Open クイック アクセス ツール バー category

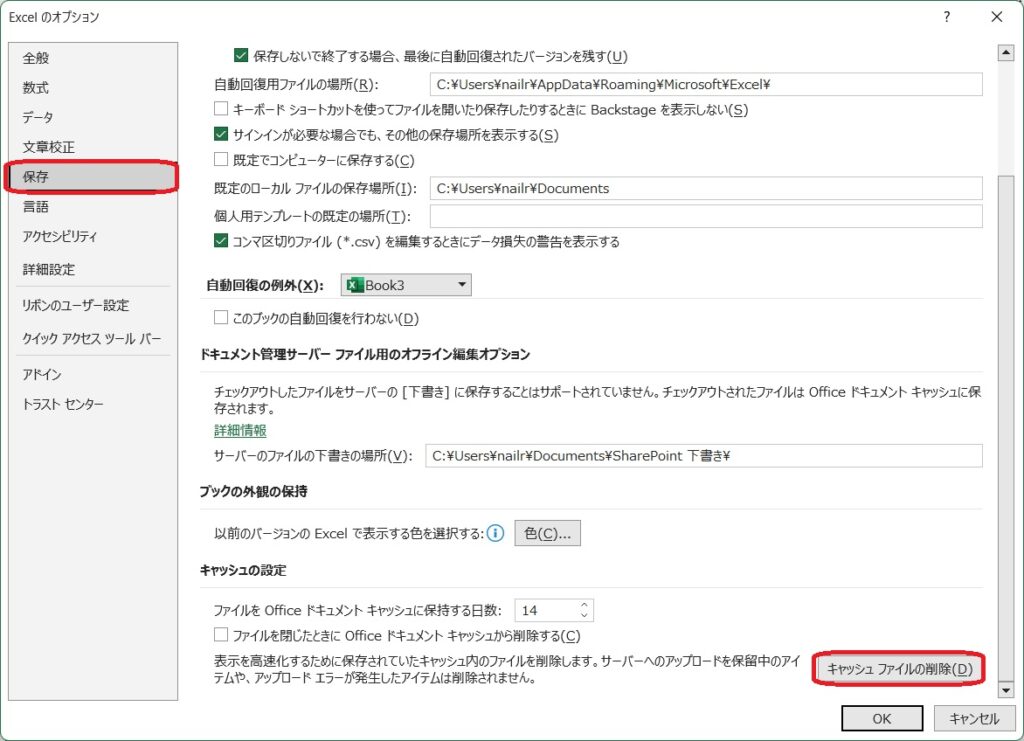point(91,338)
